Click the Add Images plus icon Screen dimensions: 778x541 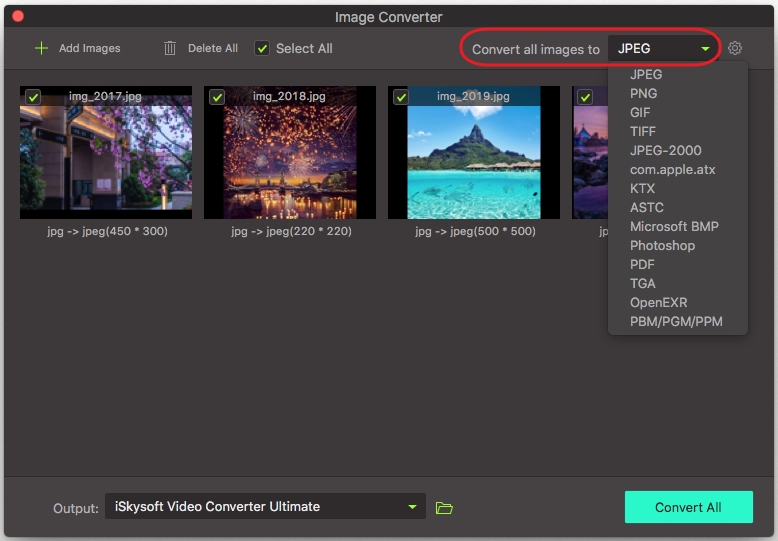coord(41,48)
